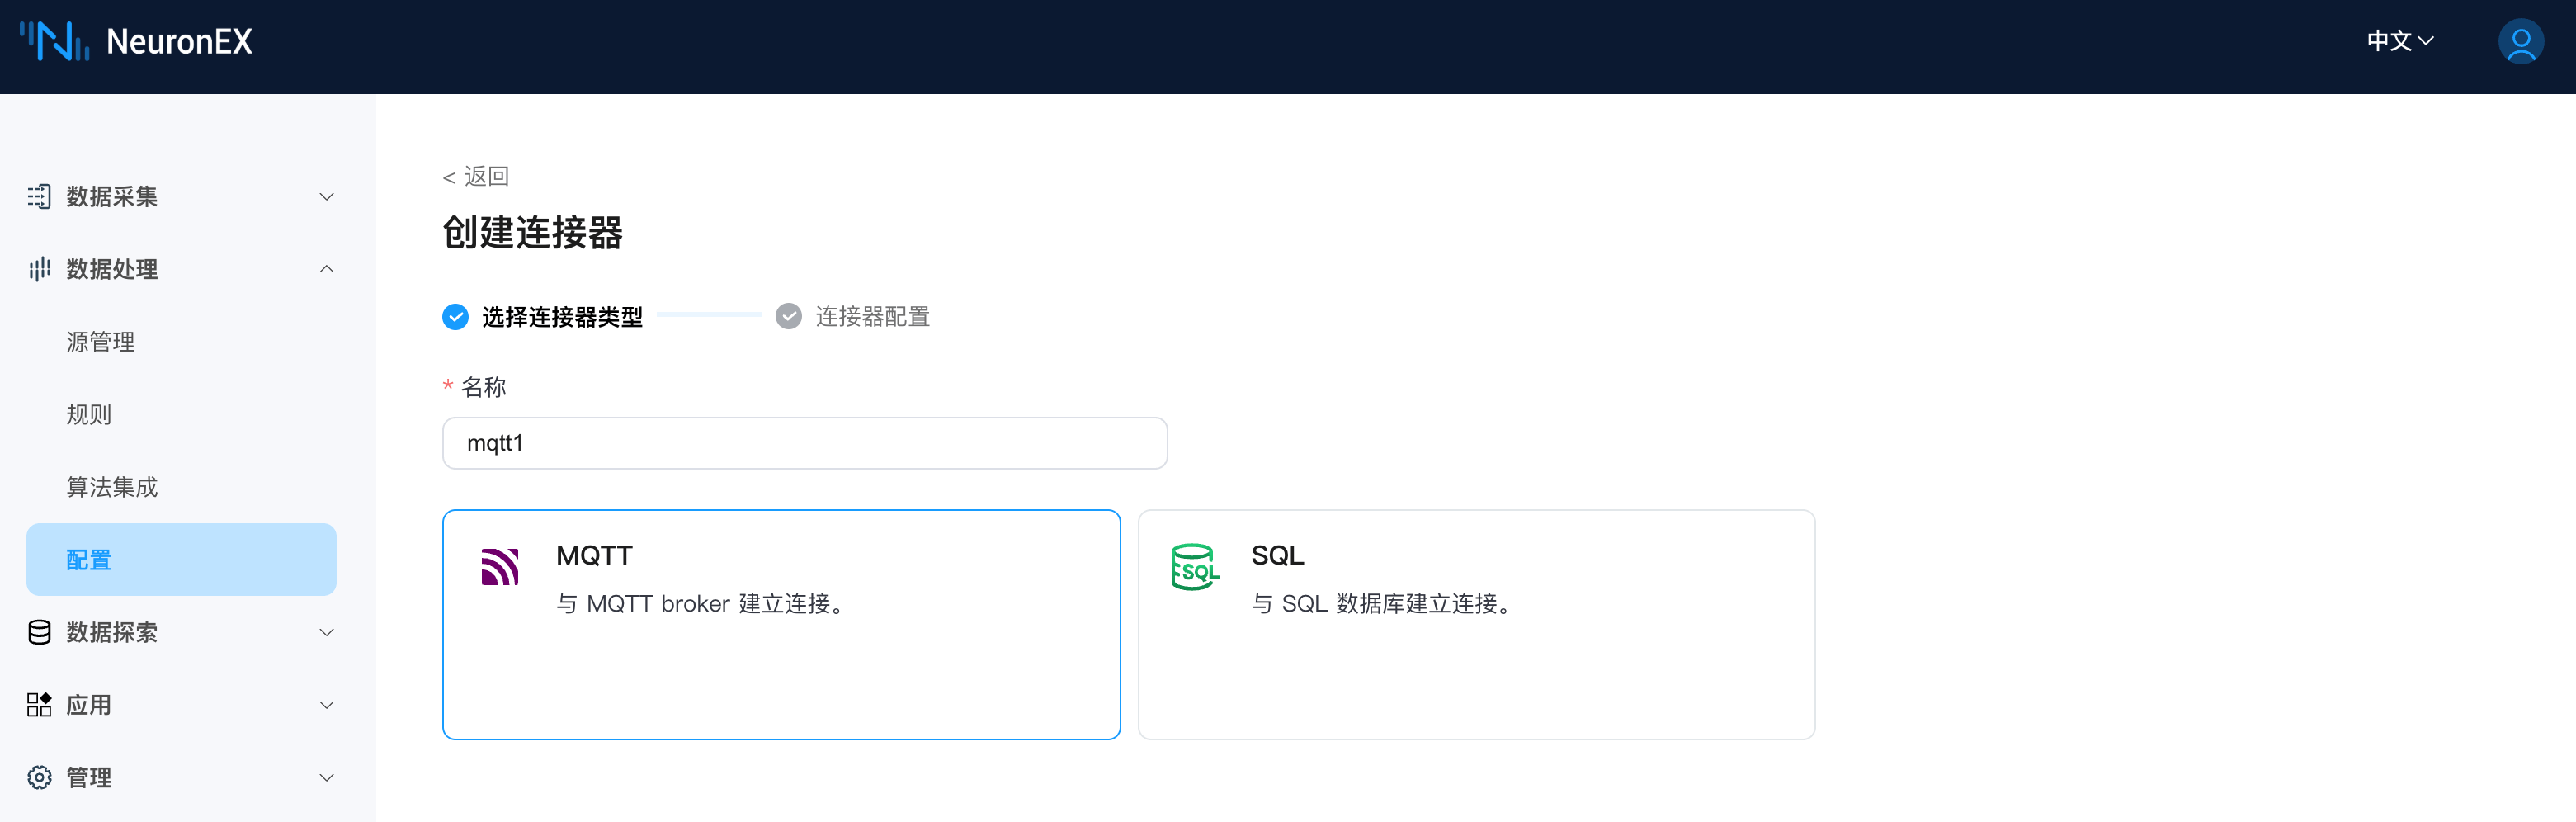Click the 返回 back link
The image size is (2576, 822).
[x=477, y=177]
